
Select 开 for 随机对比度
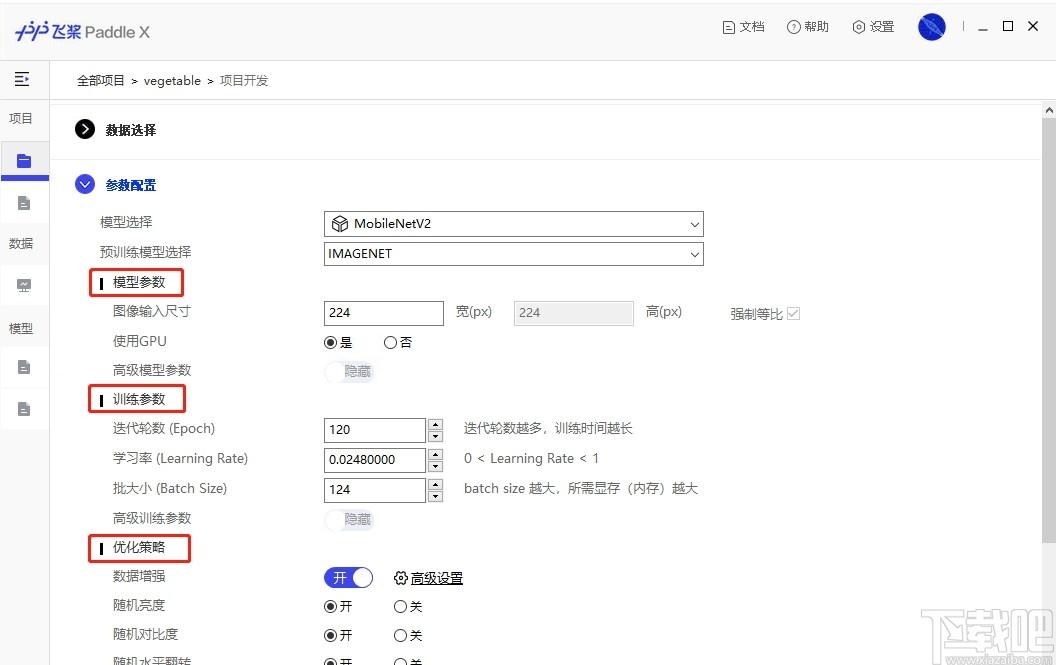330,635
